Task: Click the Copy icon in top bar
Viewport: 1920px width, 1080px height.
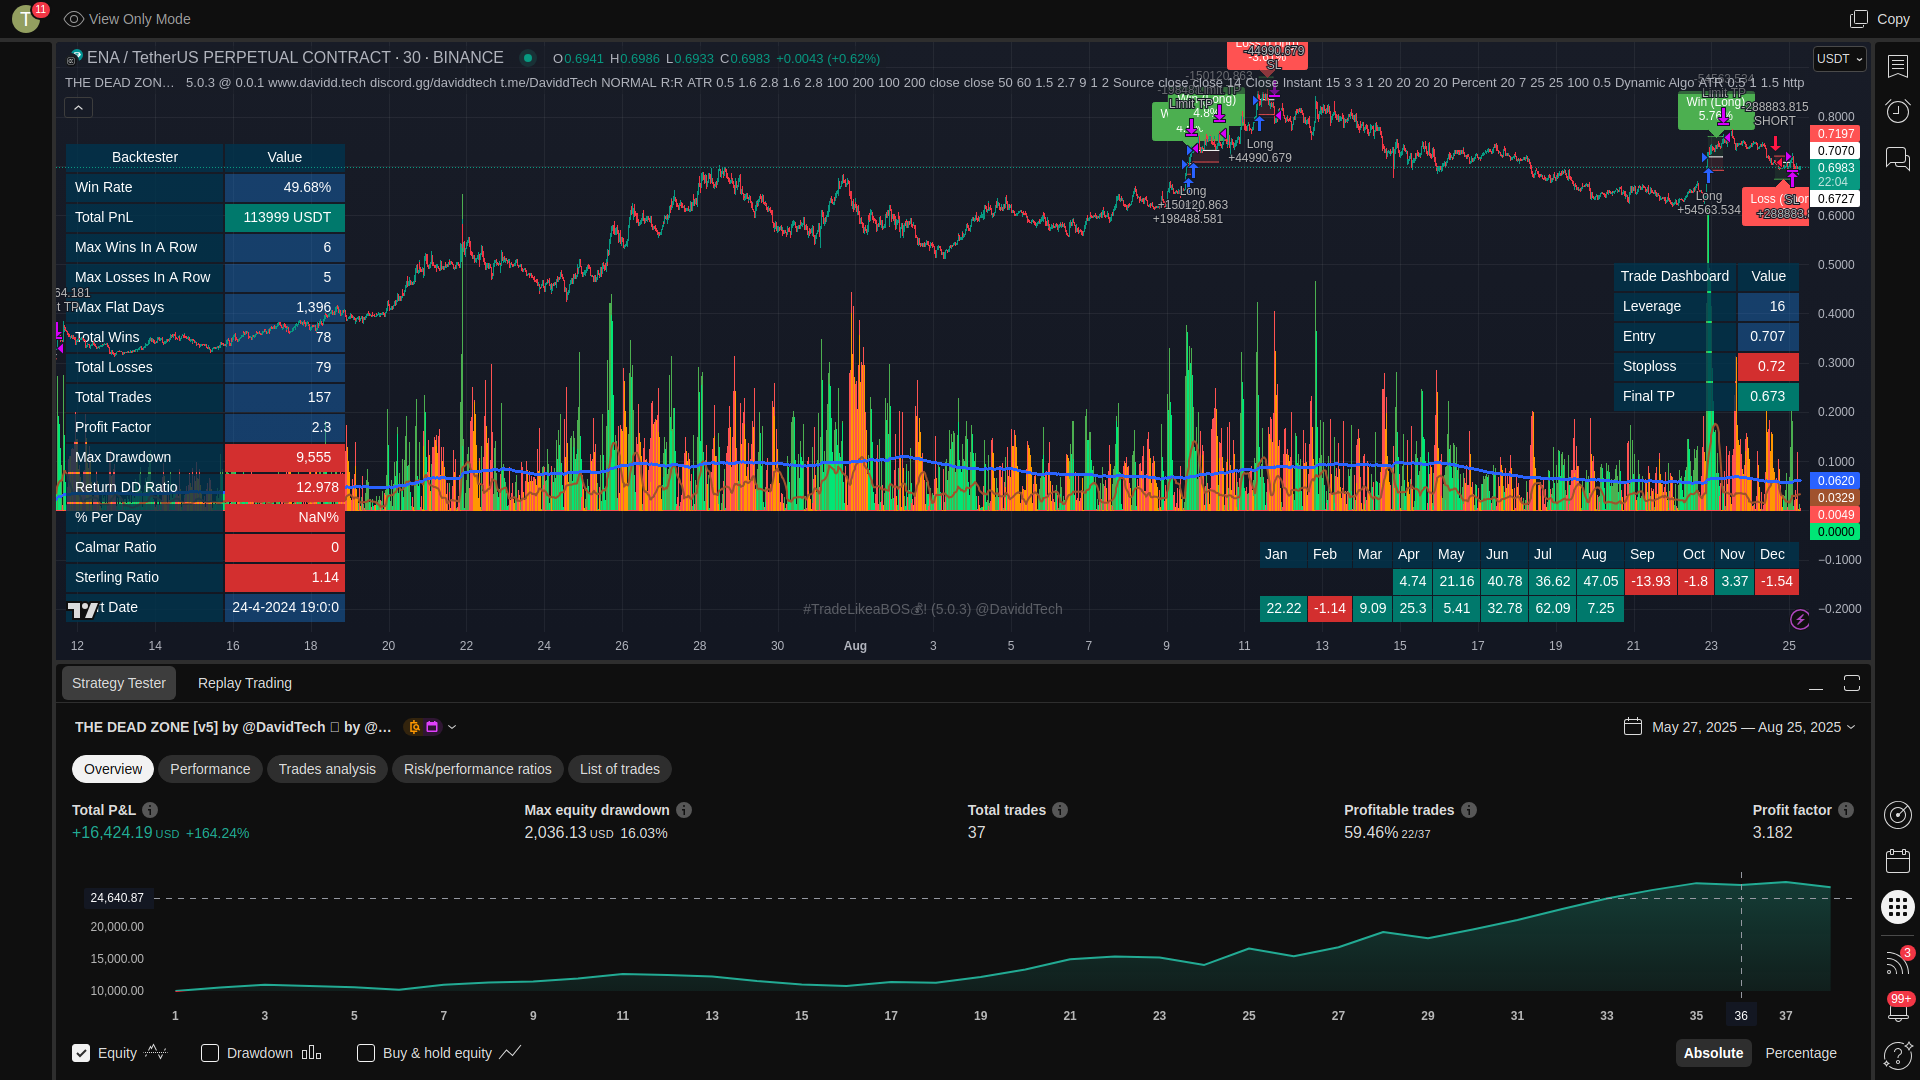Action: point(1858,19)
